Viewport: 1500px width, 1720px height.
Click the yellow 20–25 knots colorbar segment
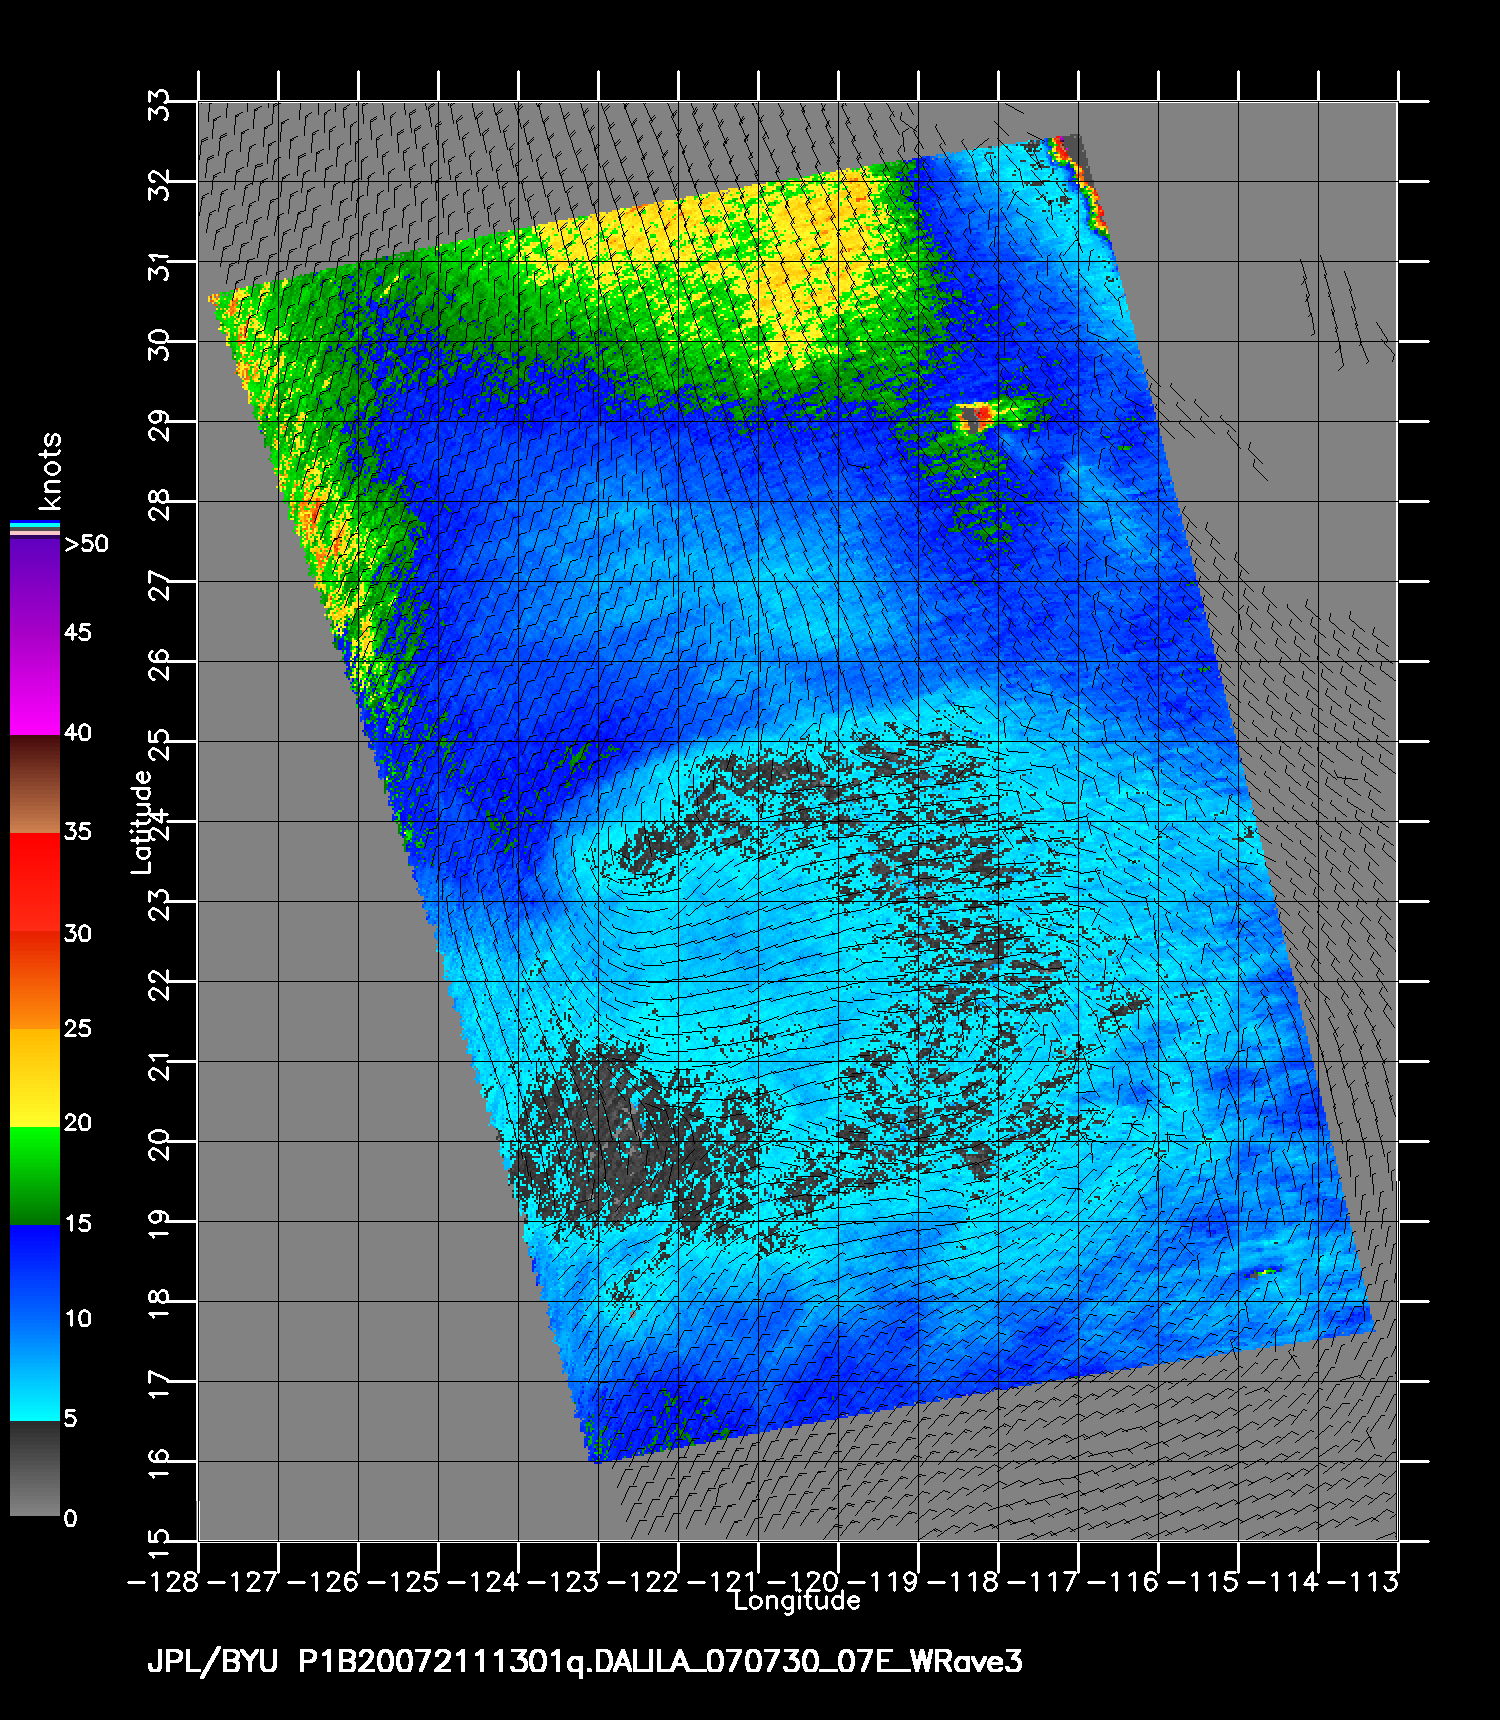point(35,1077)
